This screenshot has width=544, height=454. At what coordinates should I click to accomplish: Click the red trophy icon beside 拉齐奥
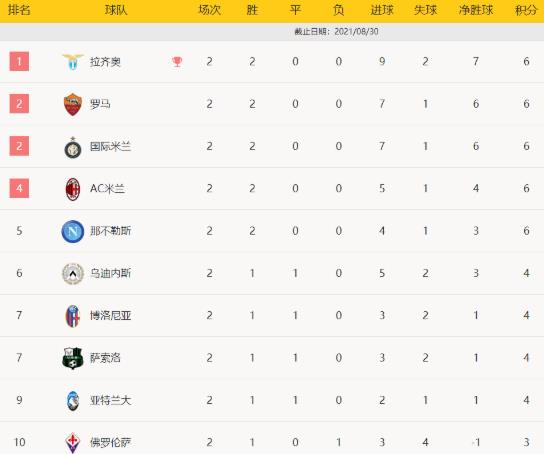tap(177, 62)
